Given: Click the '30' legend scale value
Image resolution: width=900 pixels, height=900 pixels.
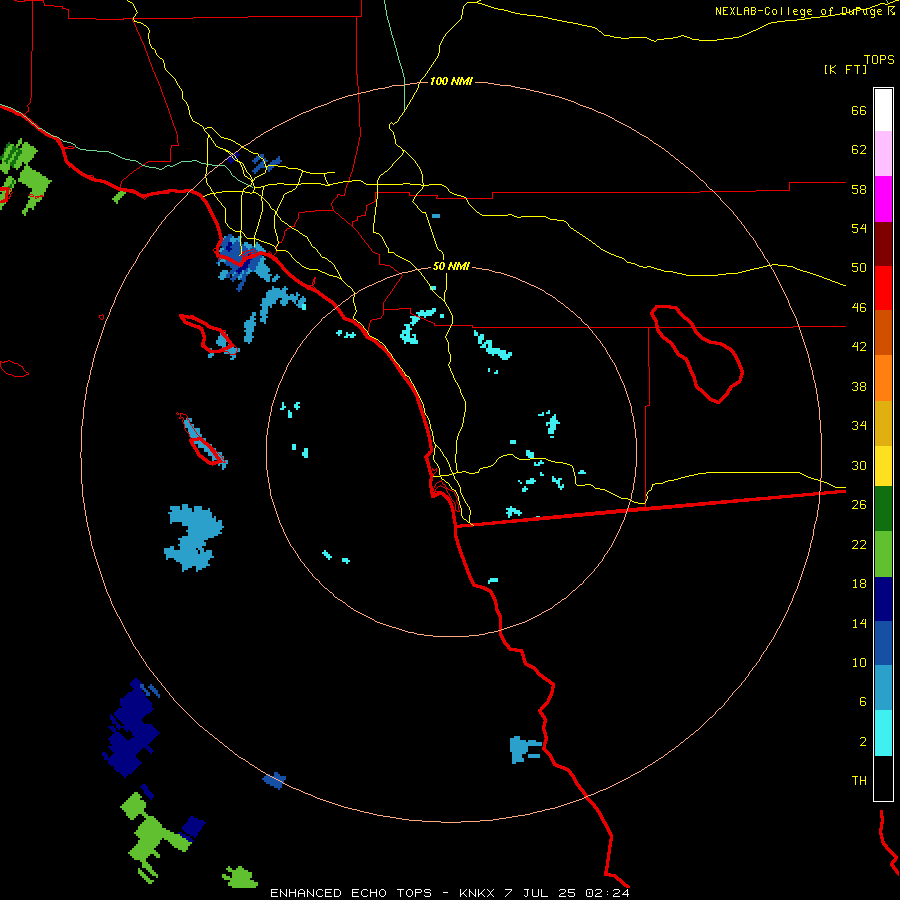Looking at the screenshot, I should (859, 465).
